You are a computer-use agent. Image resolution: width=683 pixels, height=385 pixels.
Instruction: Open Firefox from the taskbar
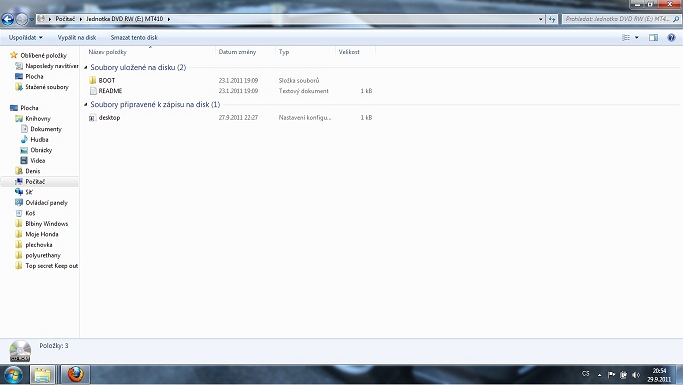[75, 375]
